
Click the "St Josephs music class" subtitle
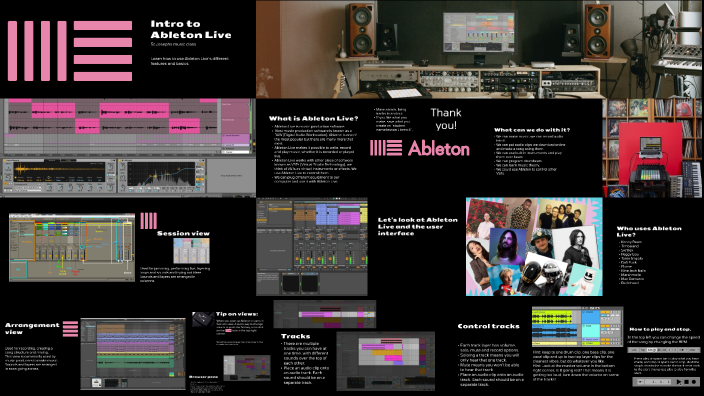click(173, 44)
